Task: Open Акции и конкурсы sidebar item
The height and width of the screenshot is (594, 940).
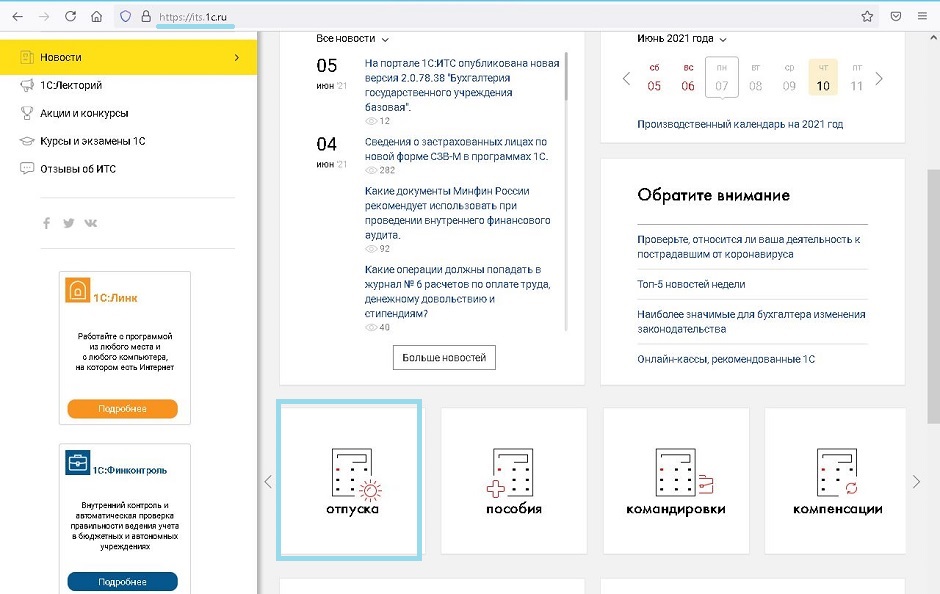Action: pos(84,113)
